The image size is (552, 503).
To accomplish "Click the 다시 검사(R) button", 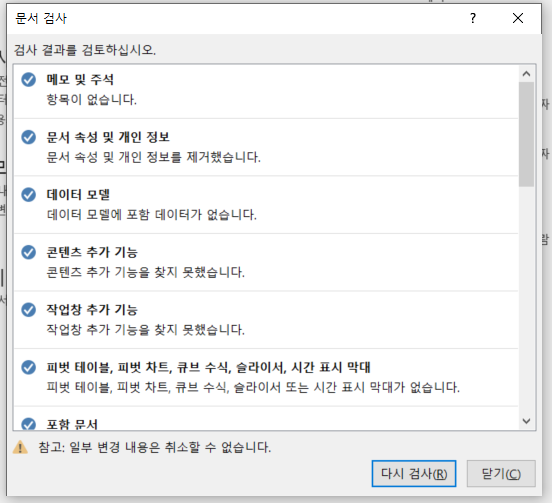I will [x=414, y=474].
